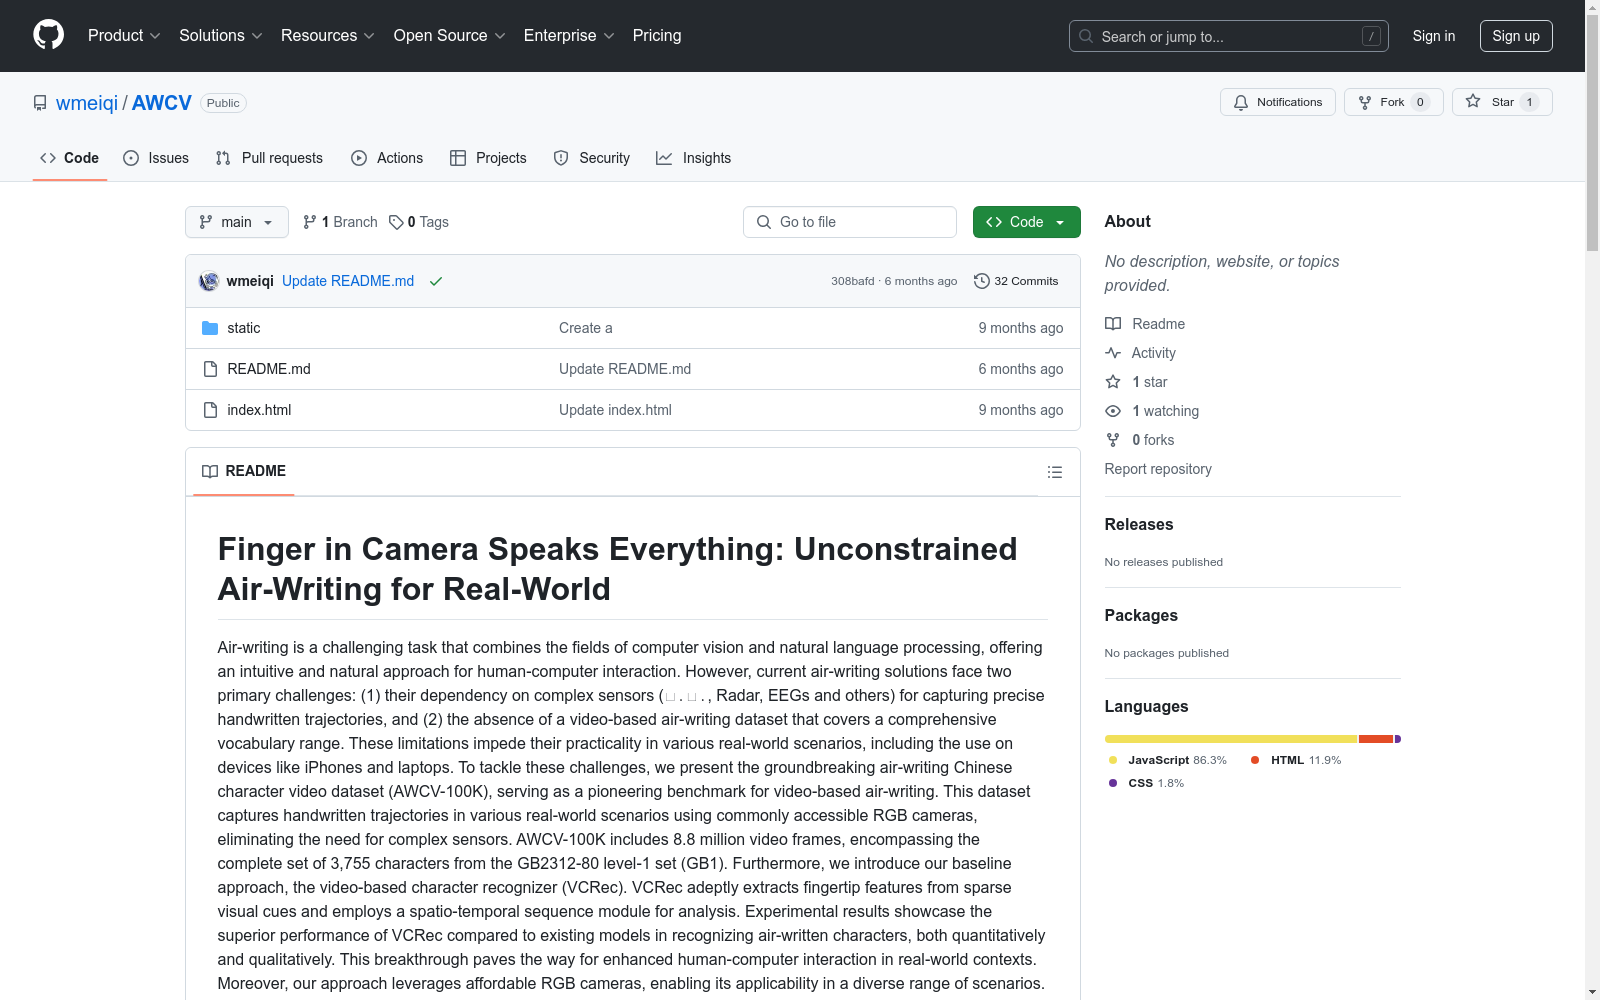Click the index.html file icon
The image size is (1600, 1000).
[x=210, y=410]
